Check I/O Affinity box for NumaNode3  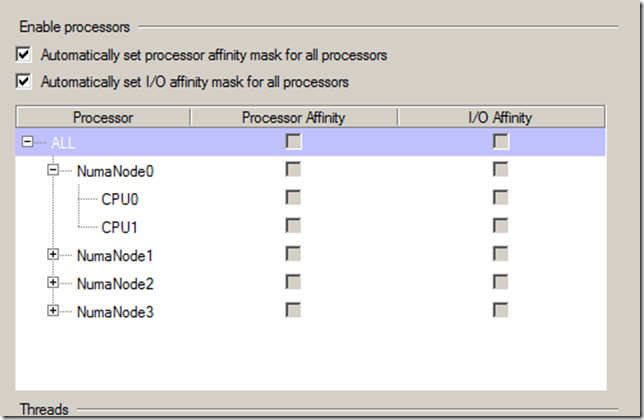tap(500, 311)
